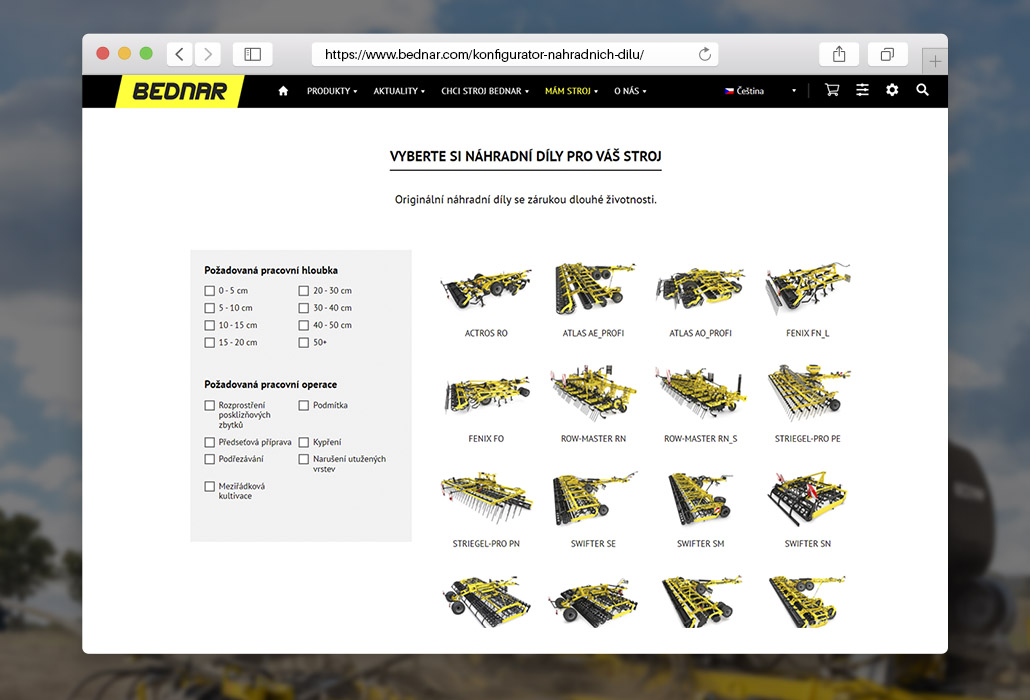Image resolution: width=1030 pixels, height=700 pixels.
Task: Check Meziřádková kultivace box
Action: point(210,487)
